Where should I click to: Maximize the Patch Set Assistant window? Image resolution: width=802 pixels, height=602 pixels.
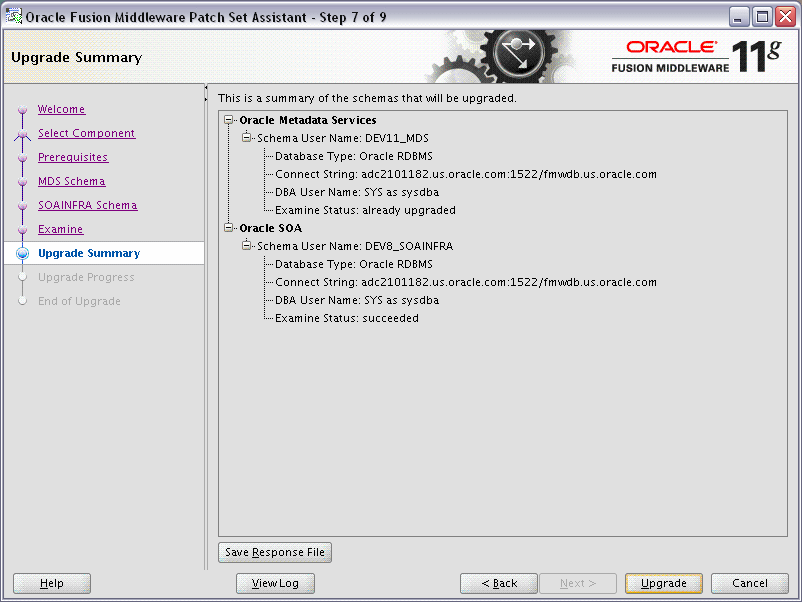coord(762,17)
